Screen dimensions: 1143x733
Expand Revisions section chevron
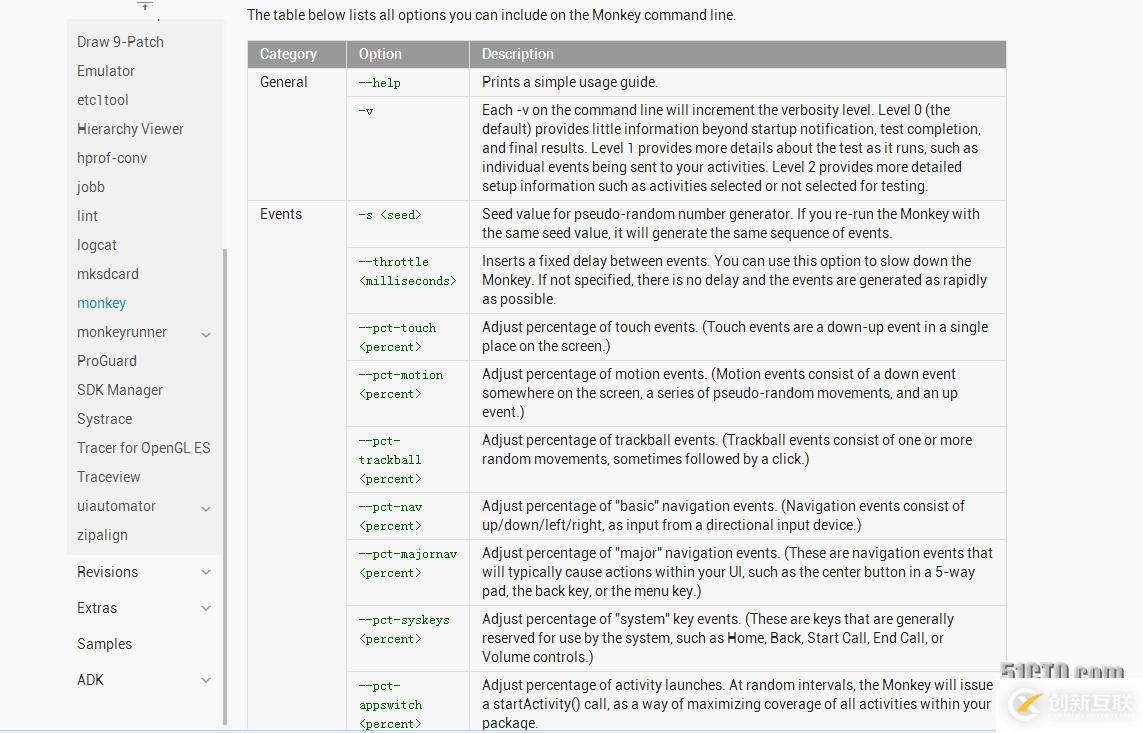[206, 572]
